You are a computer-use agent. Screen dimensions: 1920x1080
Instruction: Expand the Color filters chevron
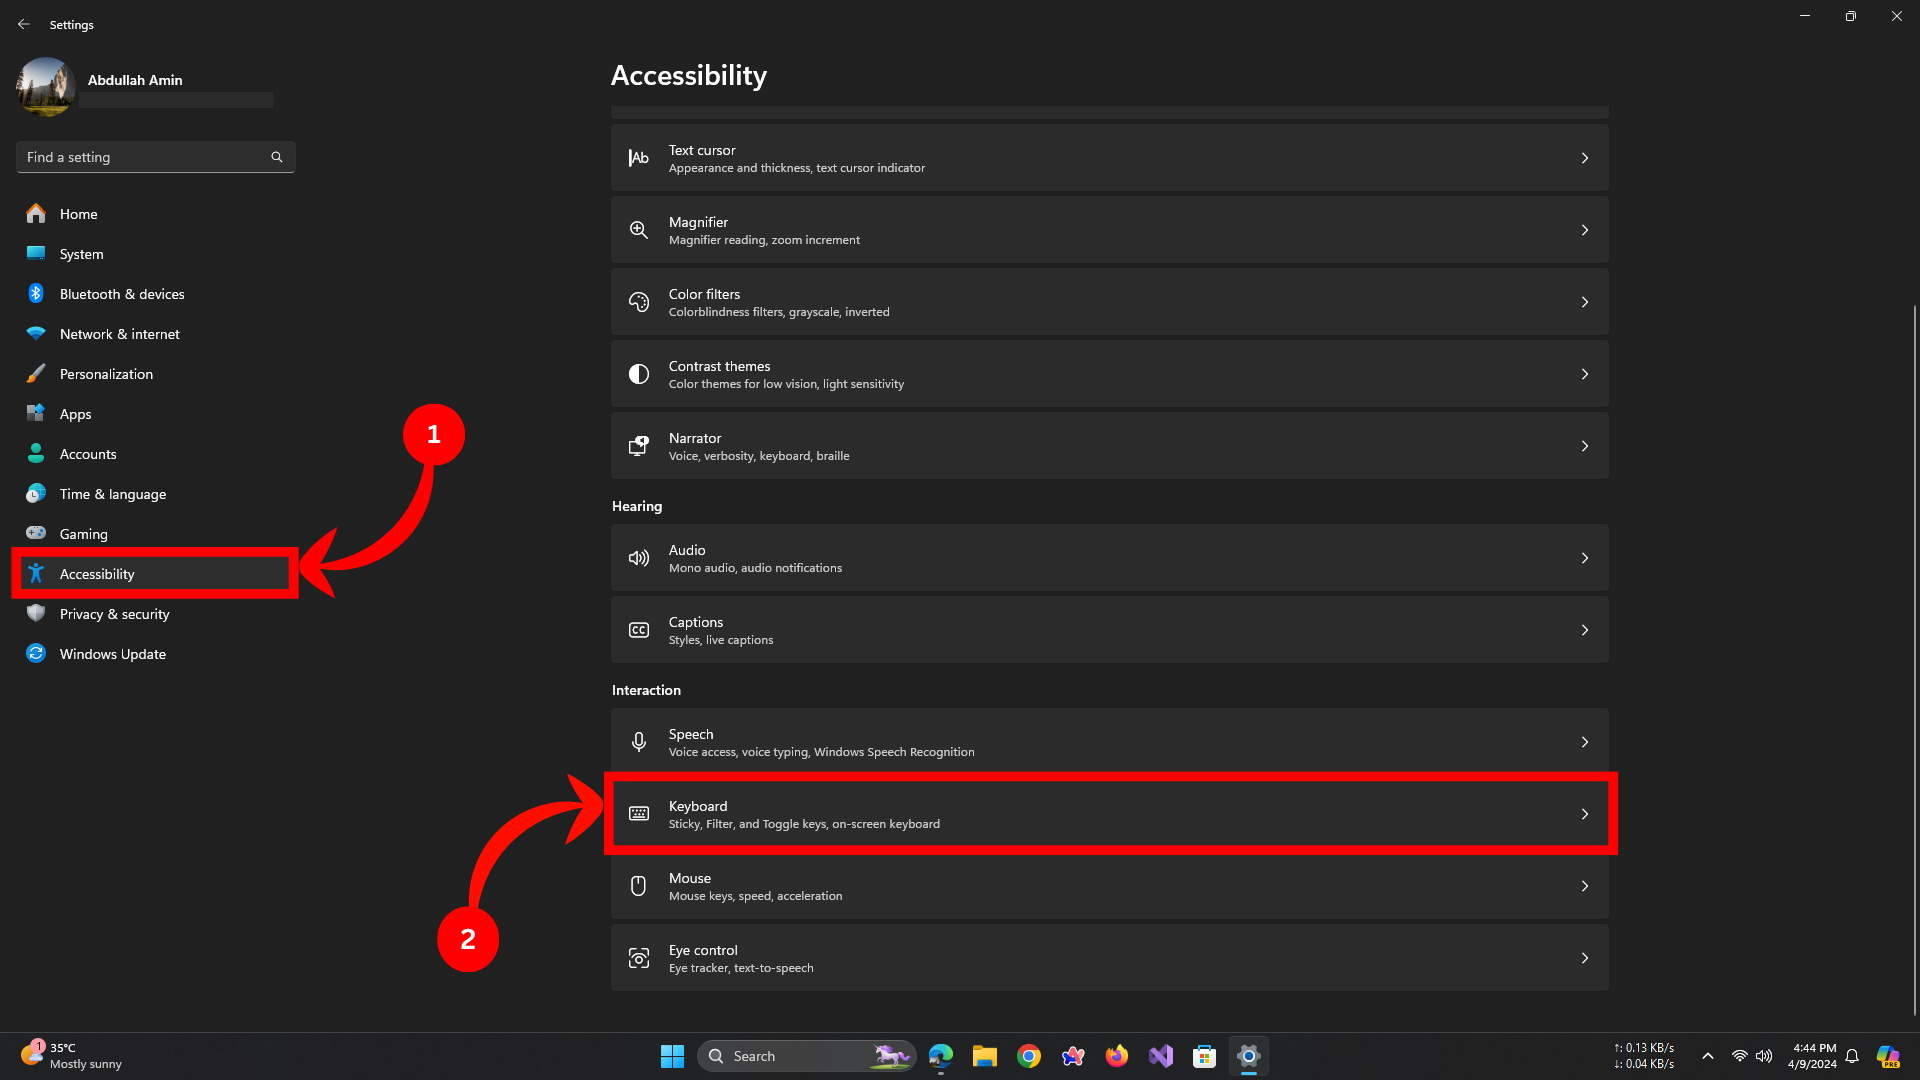tap(1584, 302)
